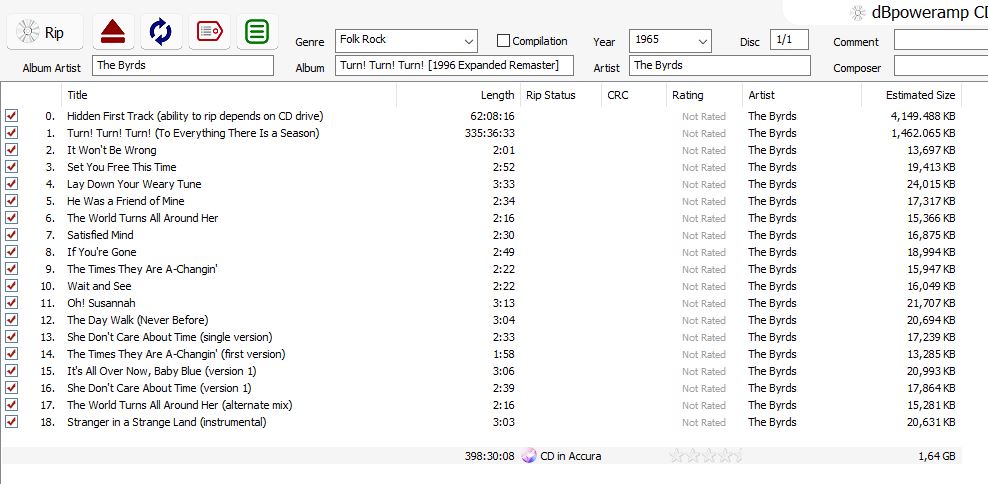The height and width of the screenshot is (484, 988).
Task: Click the Disc number field
Action: click(789, 41)
